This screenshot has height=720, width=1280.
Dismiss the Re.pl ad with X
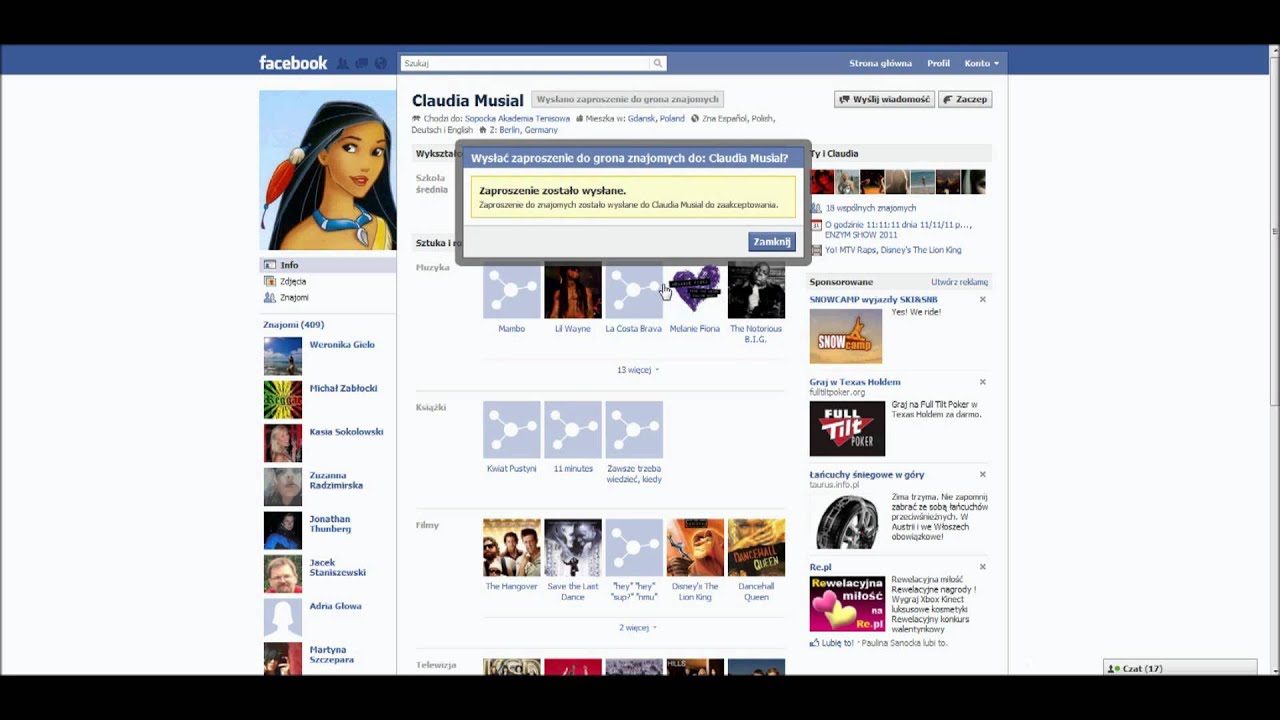[x=982, y=567]
